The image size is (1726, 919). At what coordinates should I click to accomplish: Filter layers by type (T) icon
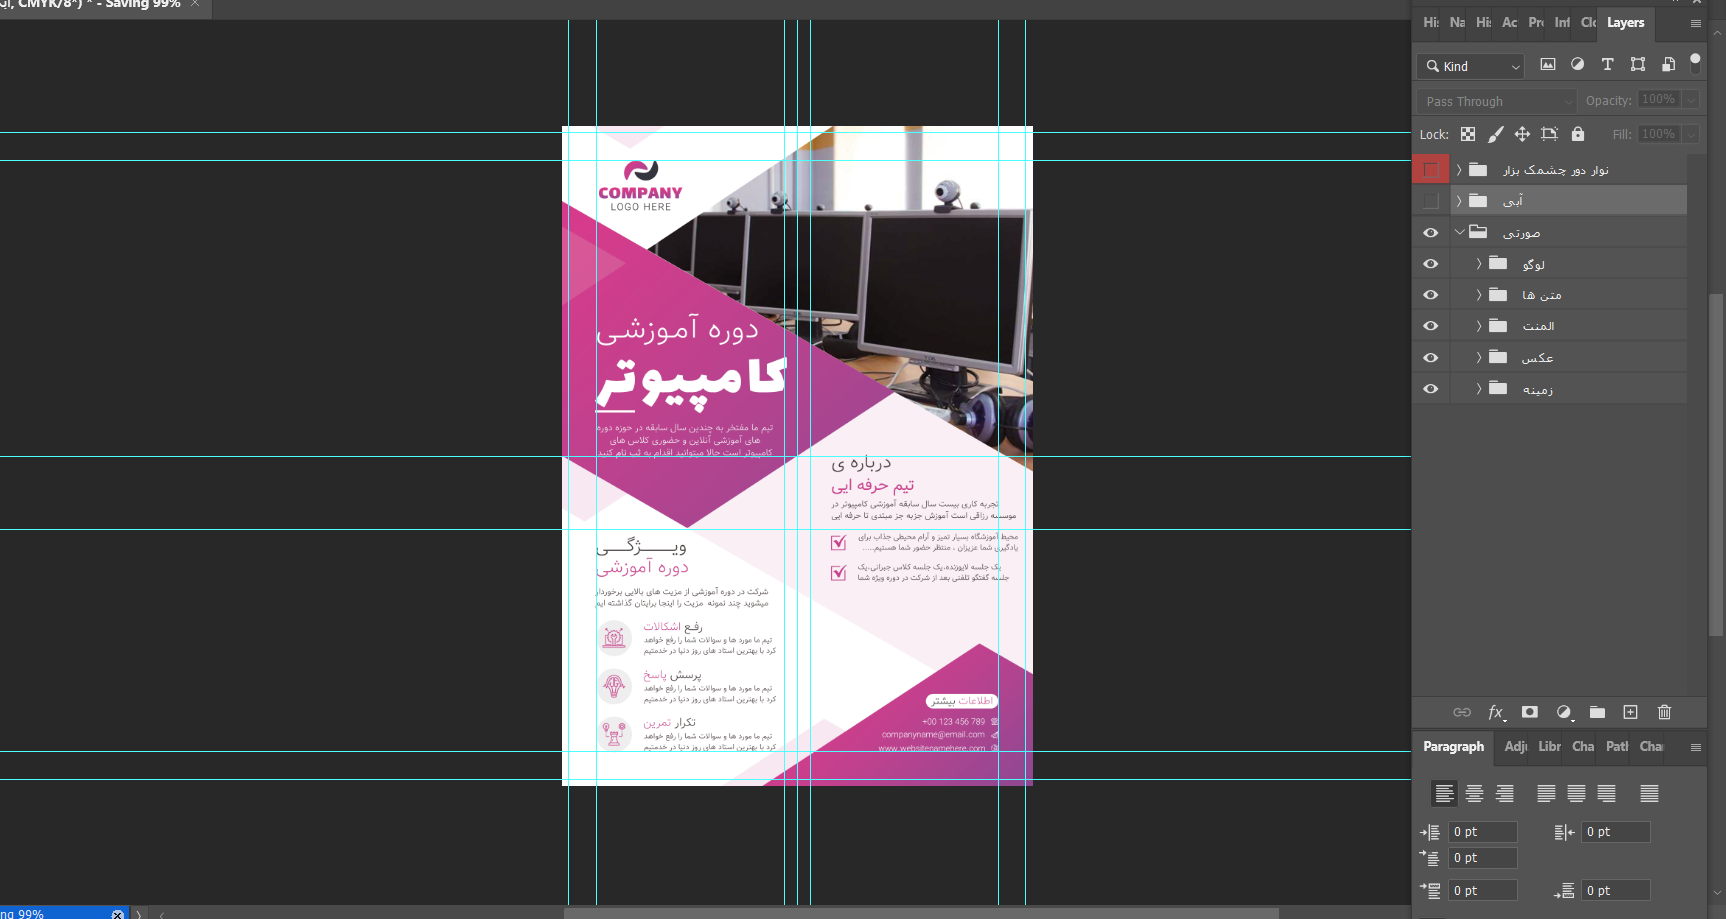click(x=1607, y=65)
